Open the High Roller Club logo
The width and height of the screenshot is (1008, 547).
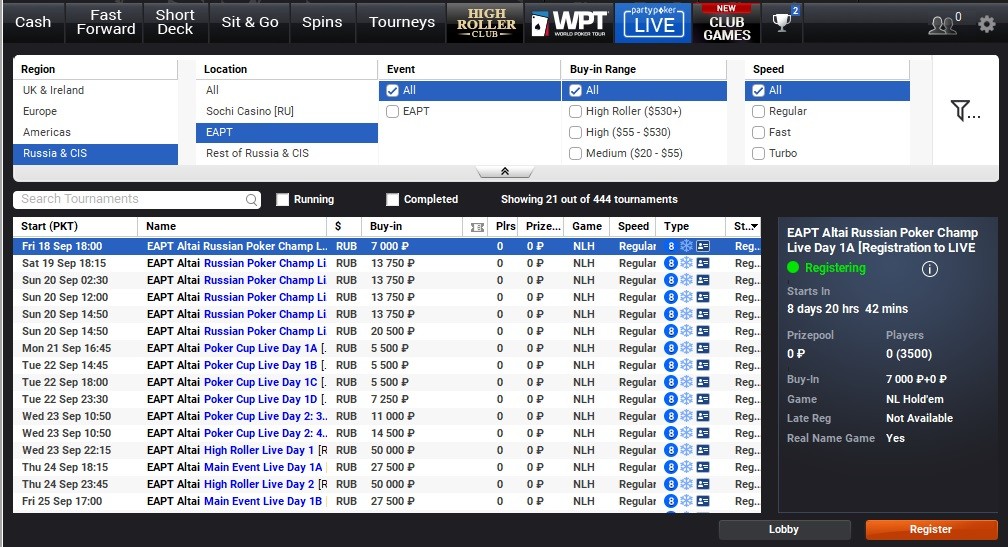click(486, 22)
